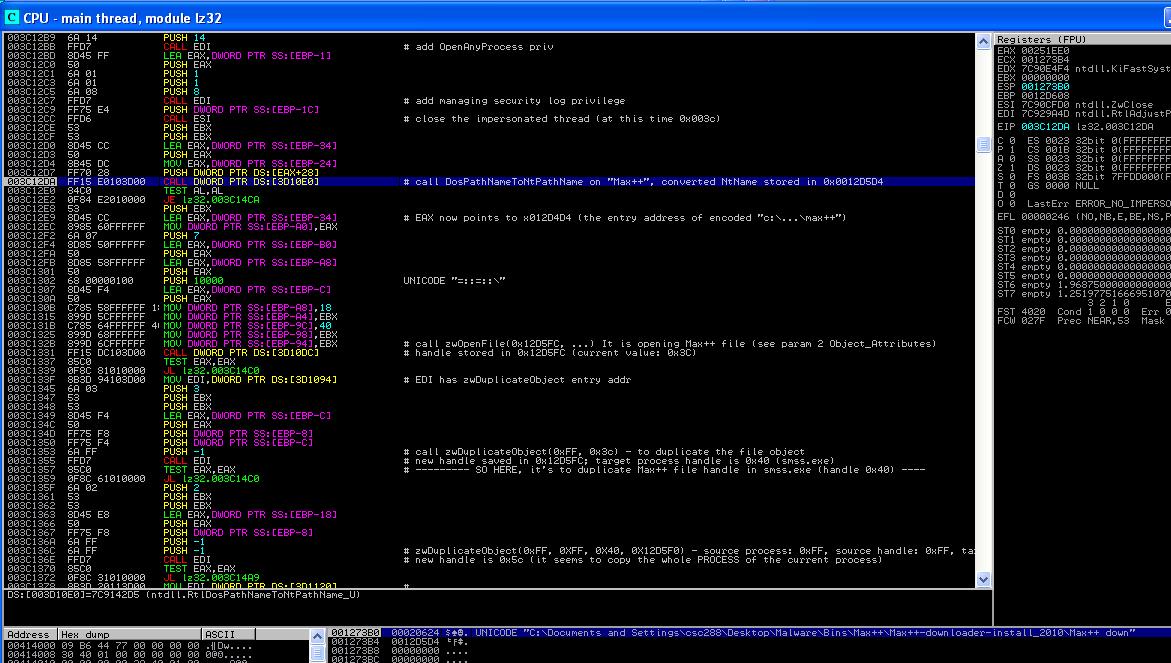This screenshot has height=663, width=1171.
Task: Select stack entry 001273B4 with value 0012D5D4
Action: point(750,641)
